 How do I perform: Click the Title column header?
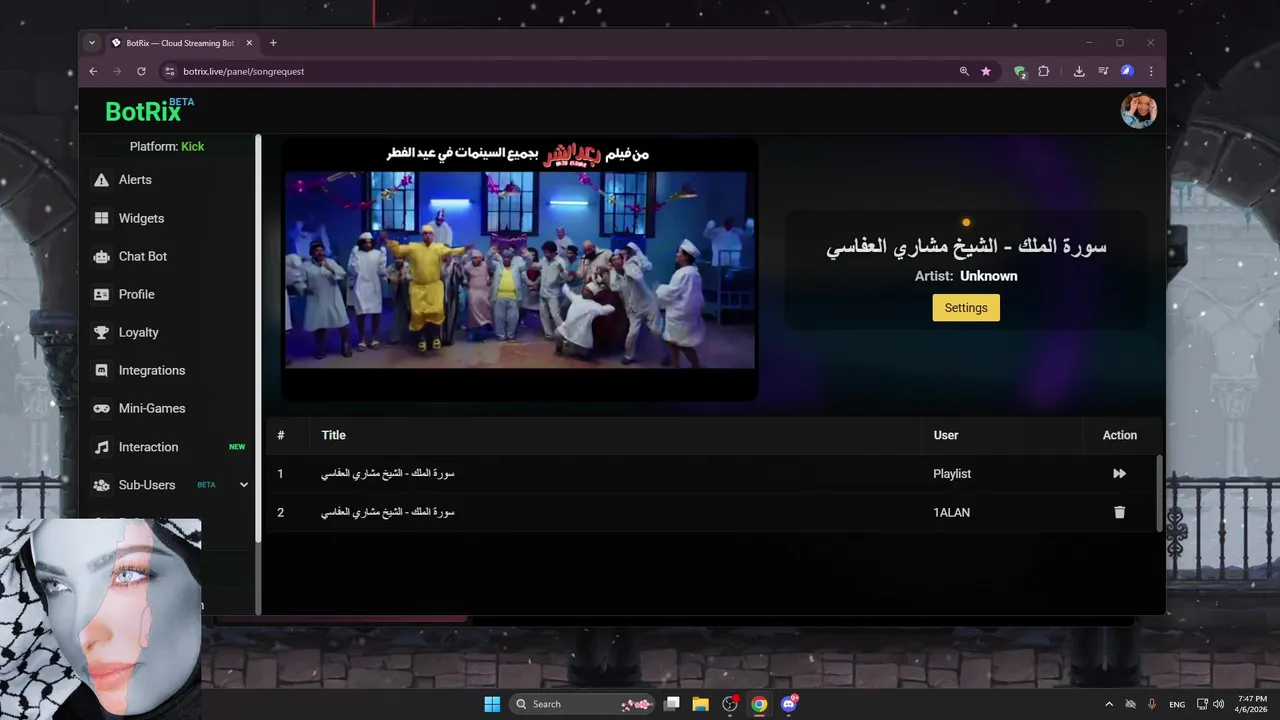333,435
